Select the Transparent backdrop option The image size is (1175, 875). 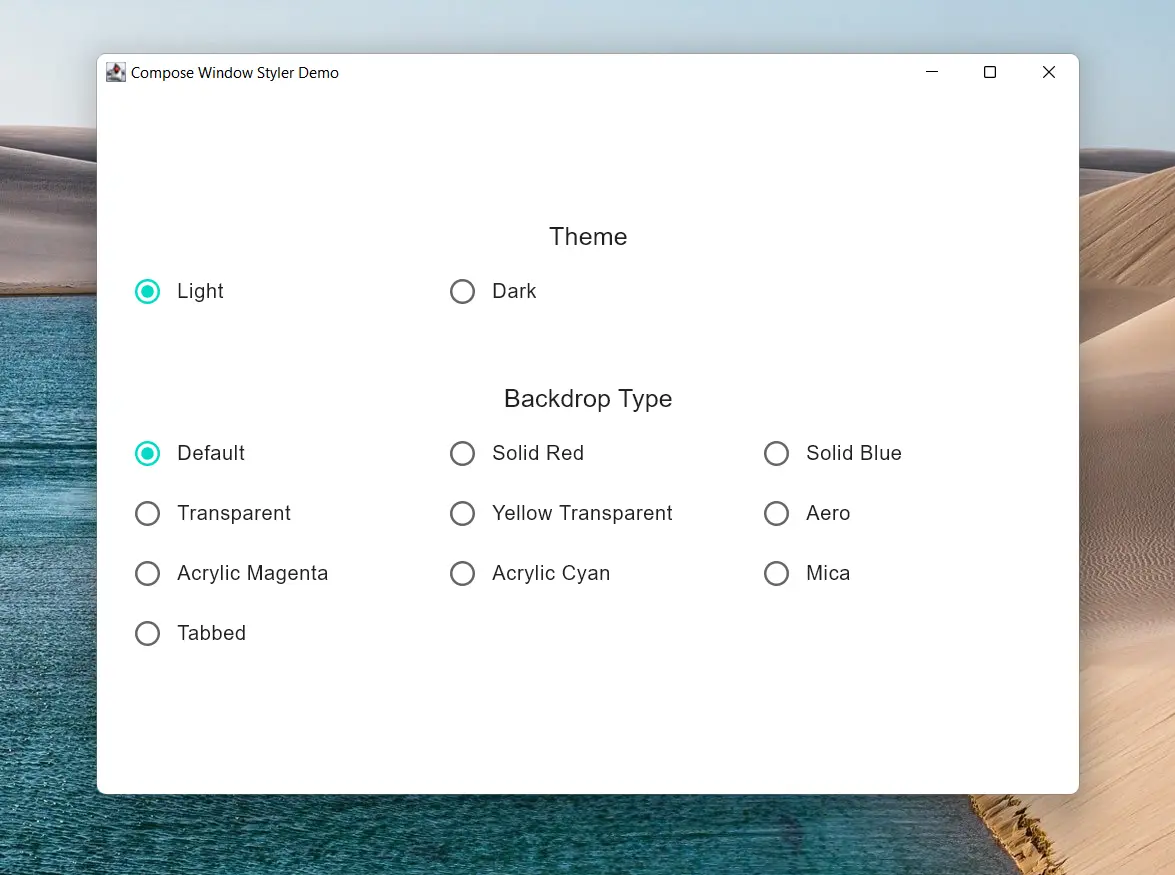click(x=148, y=513)
